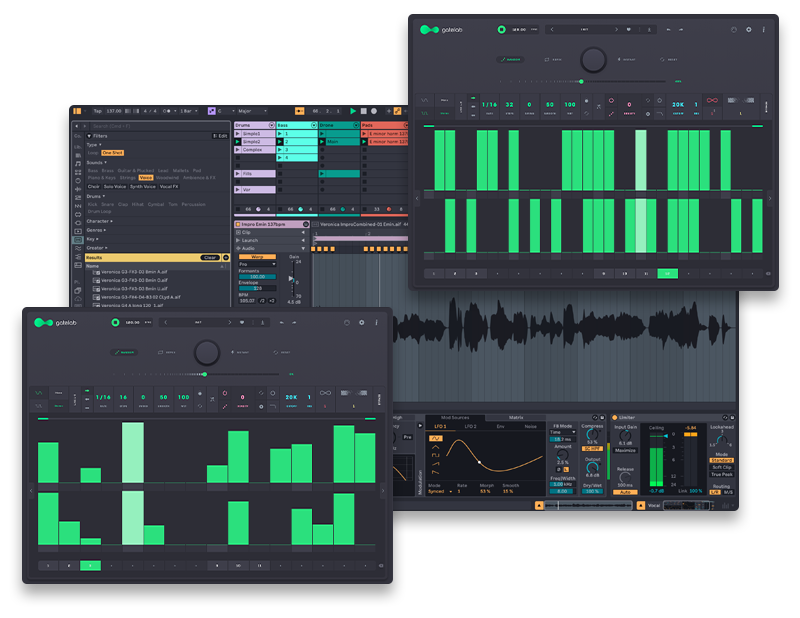Click the Maximize button in Limiter
Image resolution: width=800 pixels, height=618 pixels.
click(x=625, y=449)
